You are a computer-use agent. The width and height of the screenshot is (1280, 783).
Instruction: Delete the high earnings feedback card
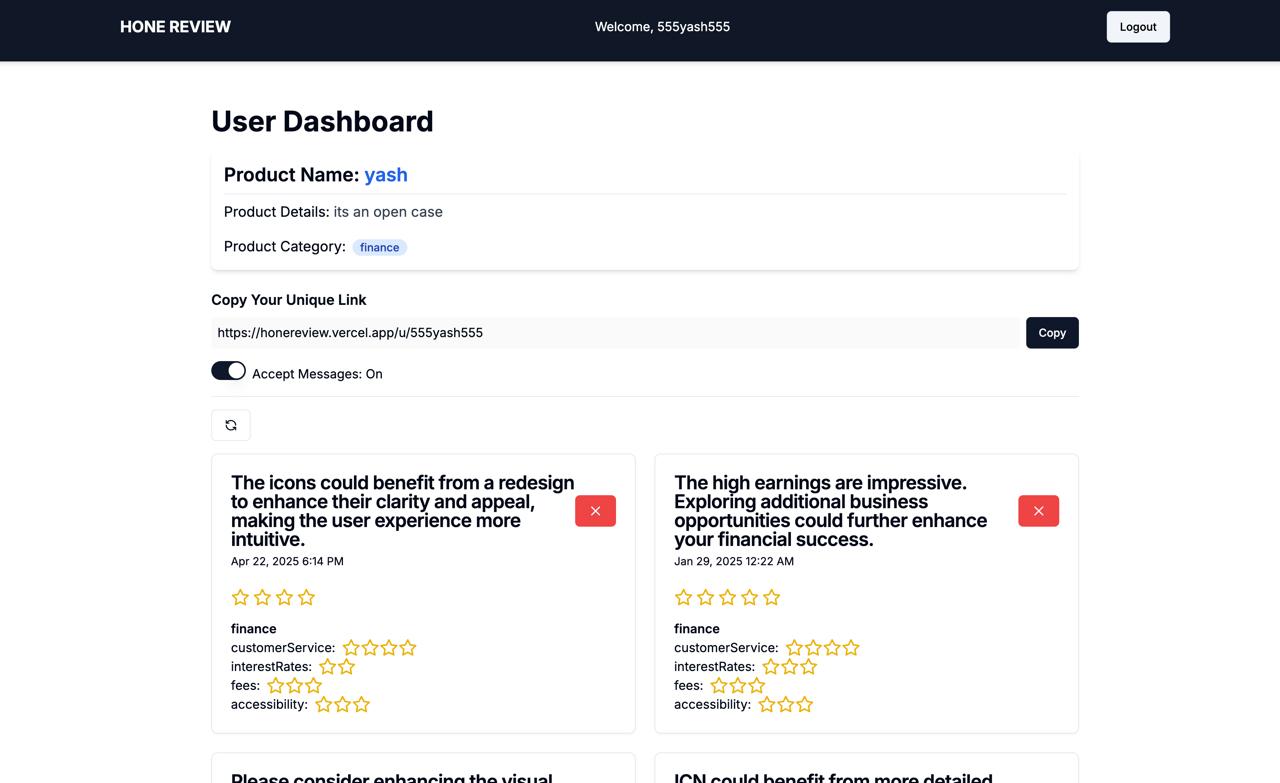click(1038, 511)
